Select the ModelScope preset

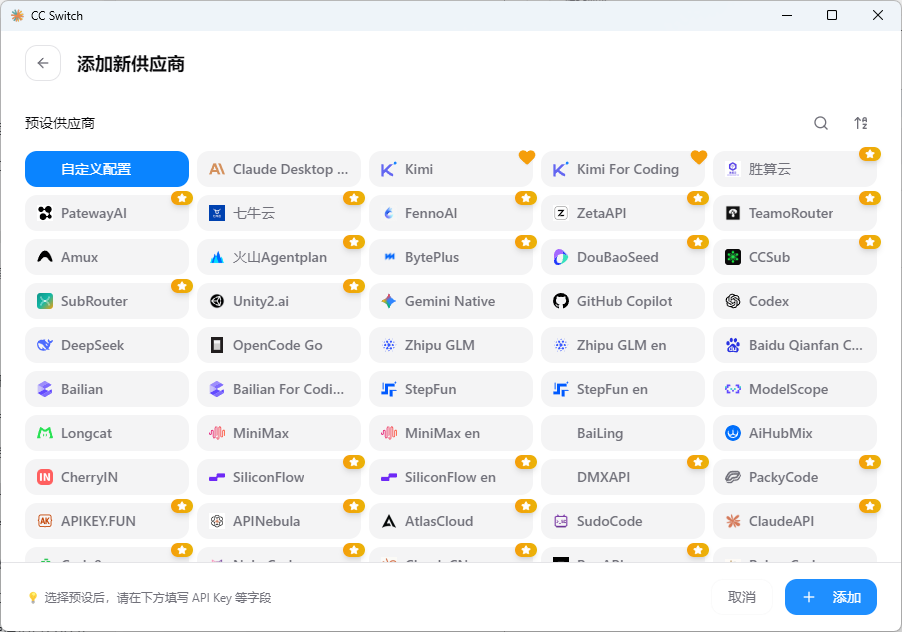(795, 389)
